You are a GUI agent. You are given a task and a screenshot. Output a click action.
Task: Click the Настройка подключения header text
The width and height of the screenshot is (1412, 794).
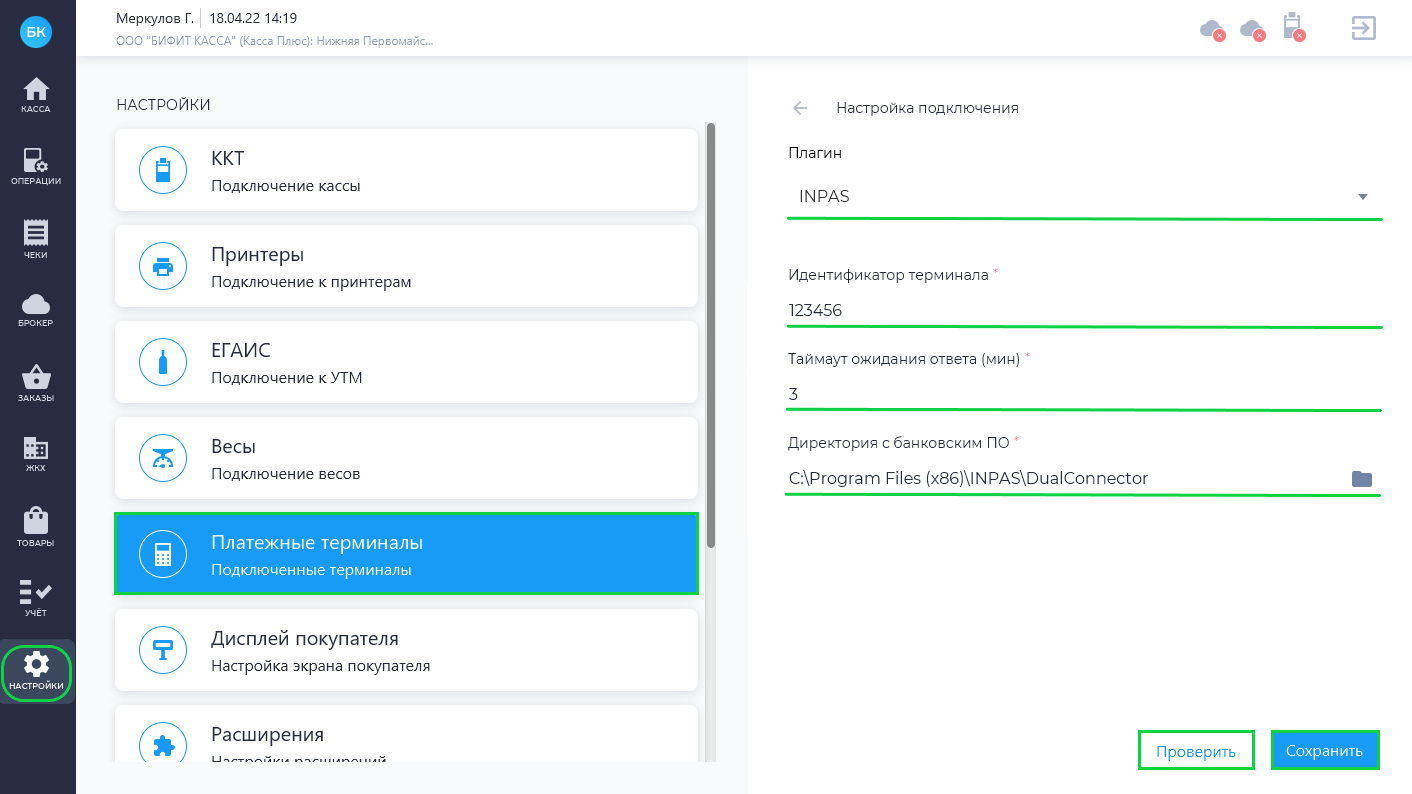(927, 108)
